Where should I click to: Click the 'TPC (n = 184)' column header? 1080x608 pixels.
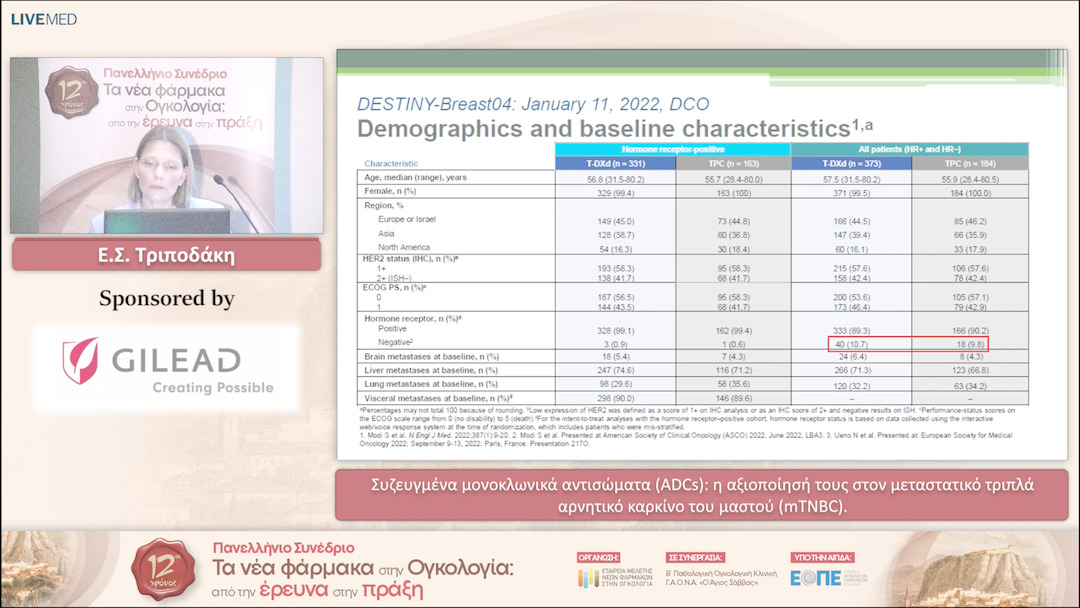pyautogui.click(x=969, y=163)
